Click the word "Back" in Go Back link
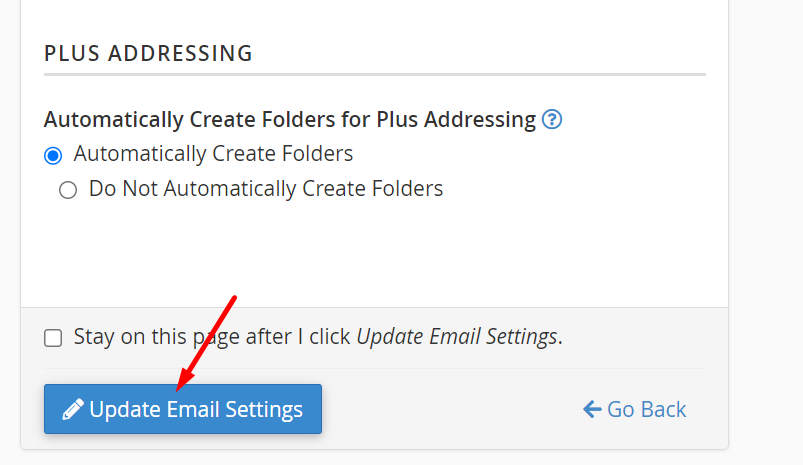This screenshot has width=803, height=465. point(661,409)
